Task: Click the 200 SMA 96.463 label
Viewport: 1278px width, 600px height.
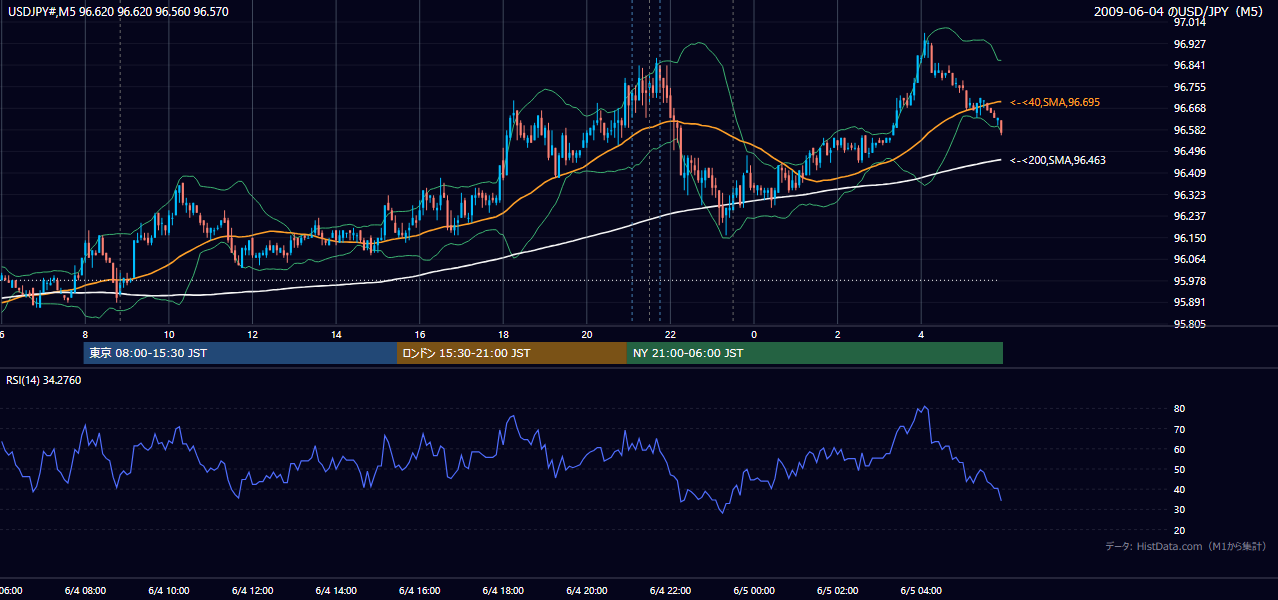Action: (1058, 160)
